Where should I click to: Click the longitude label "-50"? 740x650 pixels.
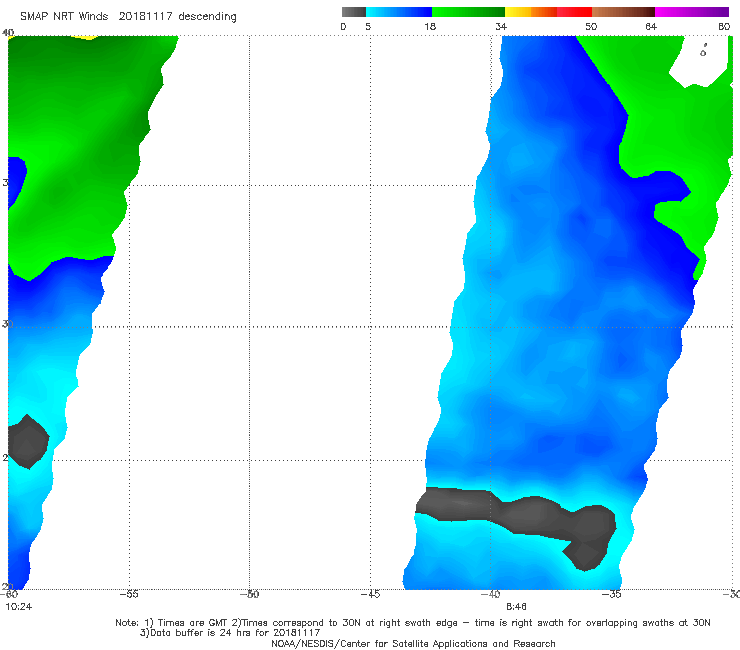click(249, 594)
